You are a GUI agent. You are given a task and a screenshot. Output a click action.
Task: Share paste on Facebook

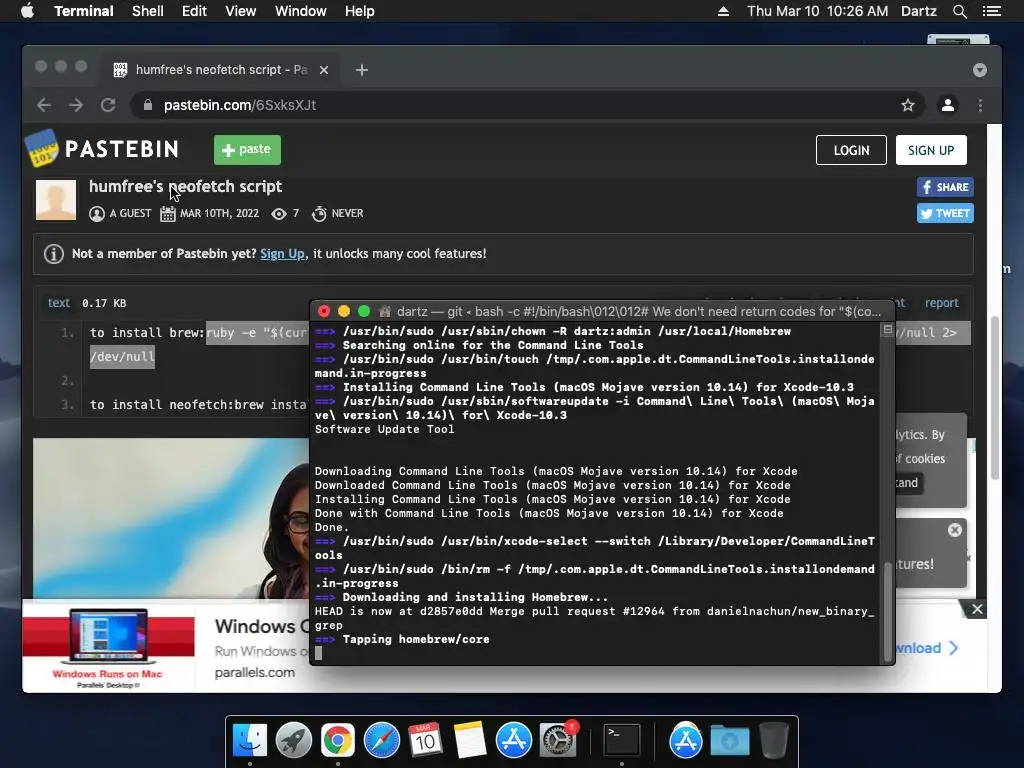click(x=945, y=187)
